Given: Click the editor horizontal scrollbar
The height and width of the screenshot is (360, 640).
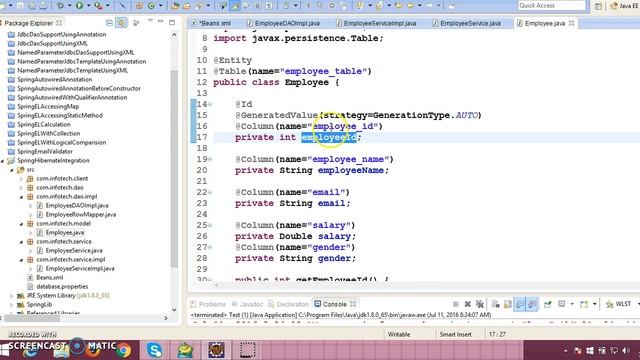Looking at the screenshot, I should [426, 285].
